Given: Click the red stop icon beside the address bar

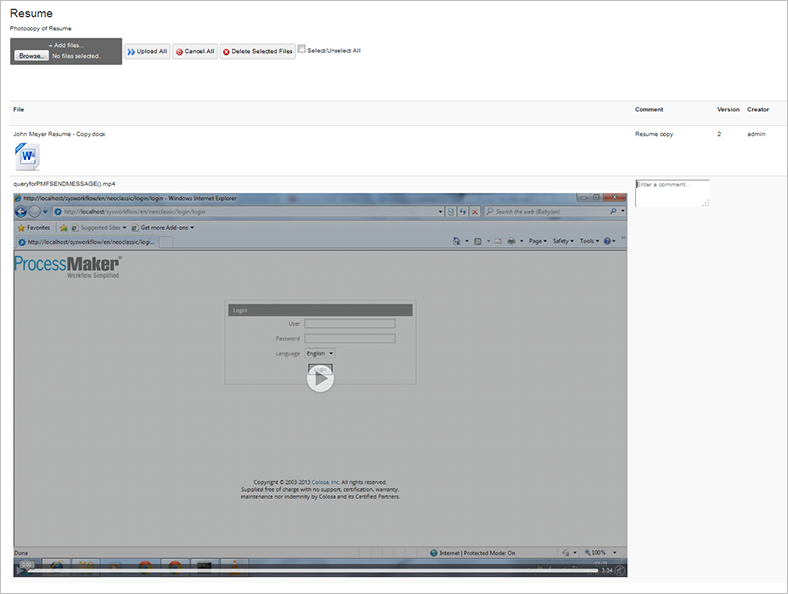Looking at the screenshot, I should tap(474, 212).
